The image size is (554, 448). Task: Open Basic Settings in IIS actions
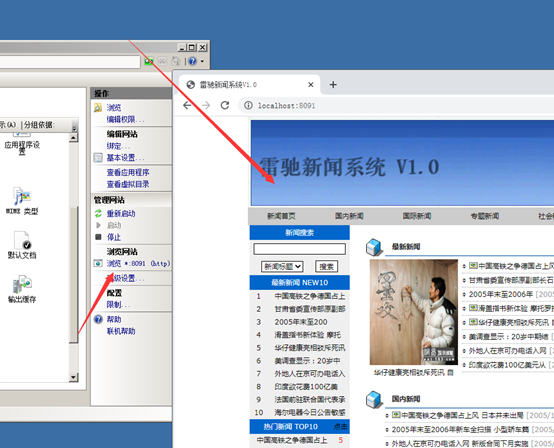[125, 158]
